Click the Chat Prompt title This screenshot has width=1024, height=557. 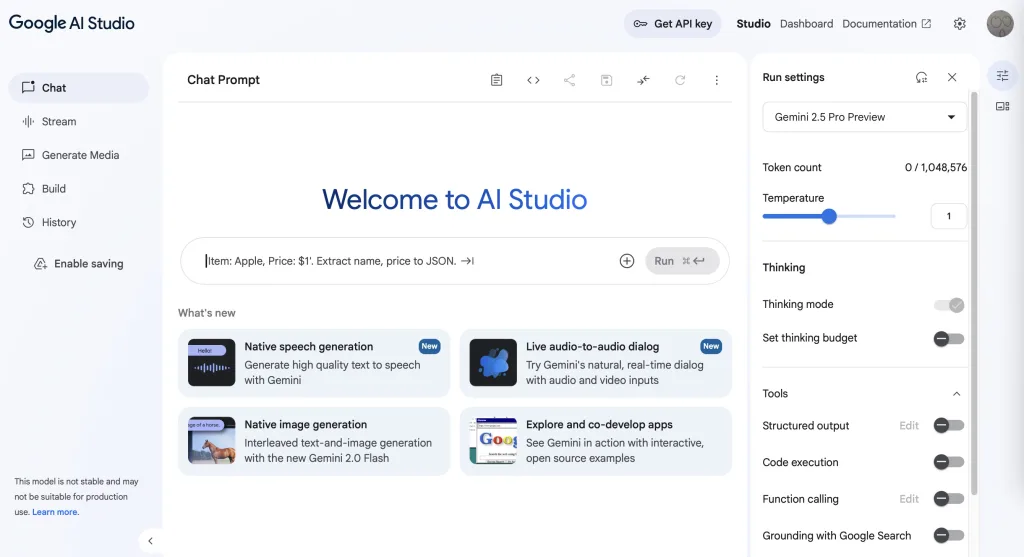[x=223, y=80]
